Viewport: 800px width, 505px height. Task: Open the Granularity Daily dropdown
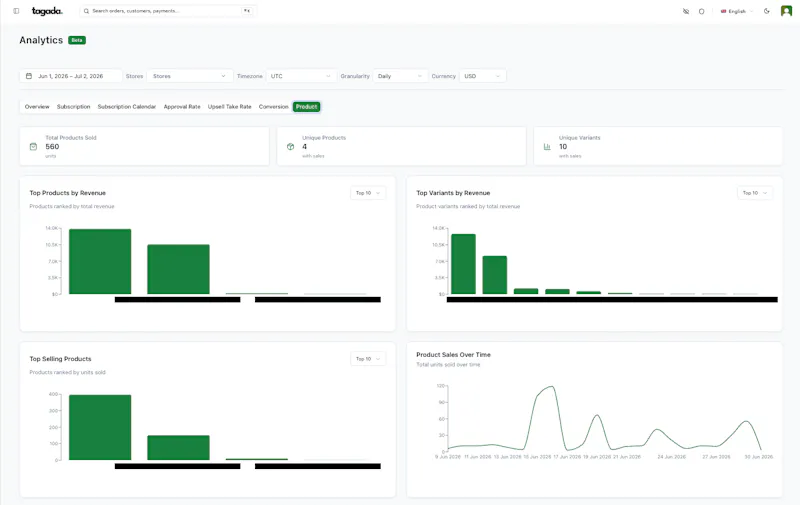(x=401, y=76)
